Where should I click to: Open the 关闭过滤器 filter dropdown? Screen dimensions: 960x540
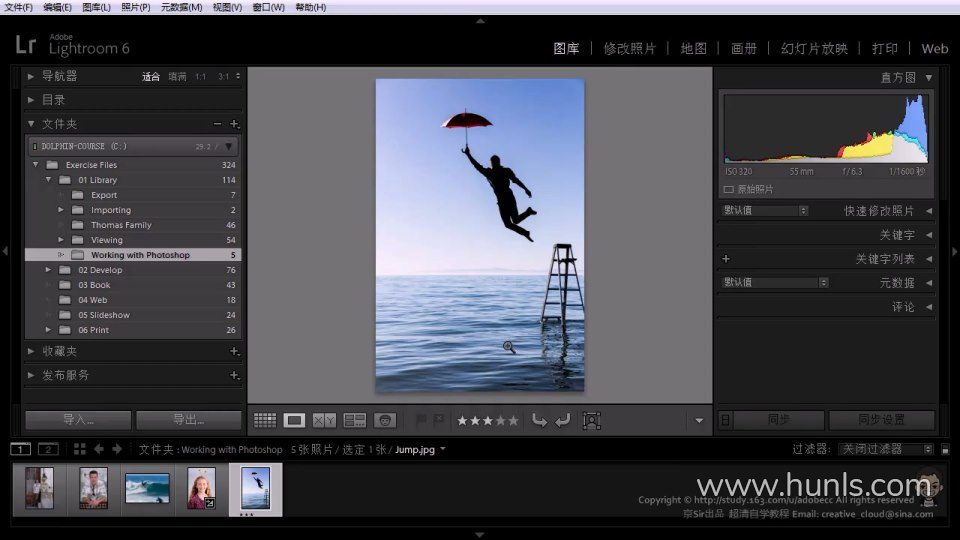click(x=886, y=450)
